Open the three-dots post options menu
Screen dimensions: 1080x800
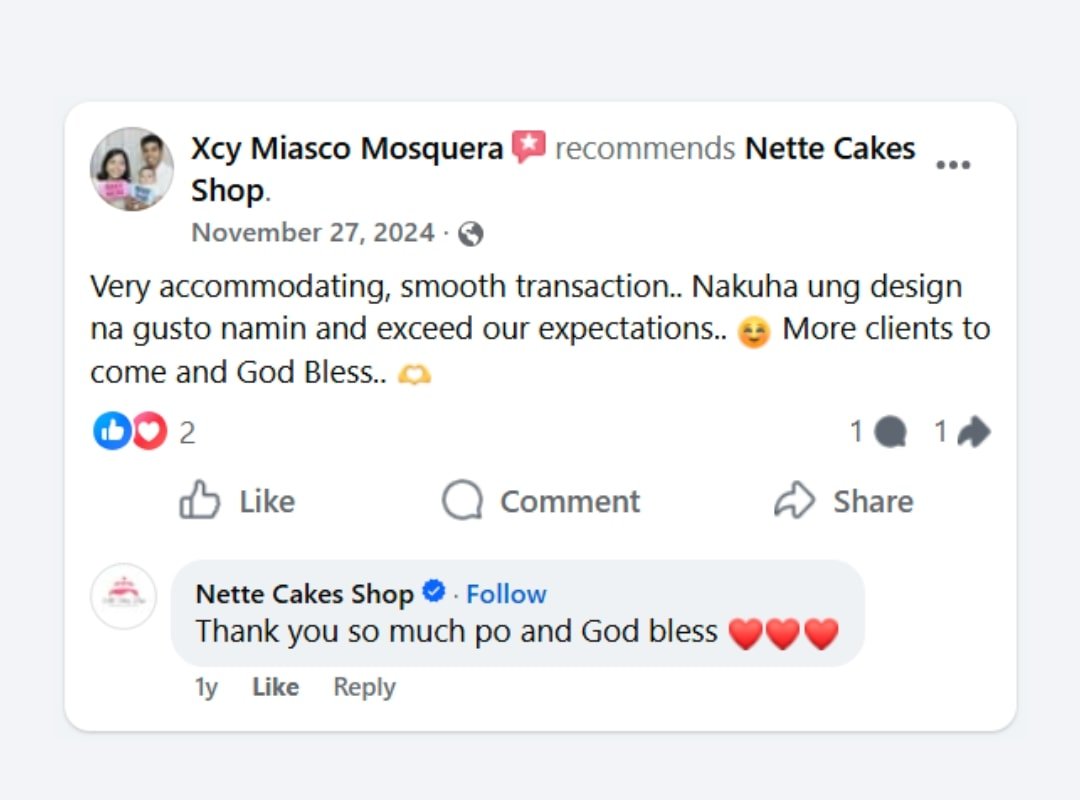(952, 166)
